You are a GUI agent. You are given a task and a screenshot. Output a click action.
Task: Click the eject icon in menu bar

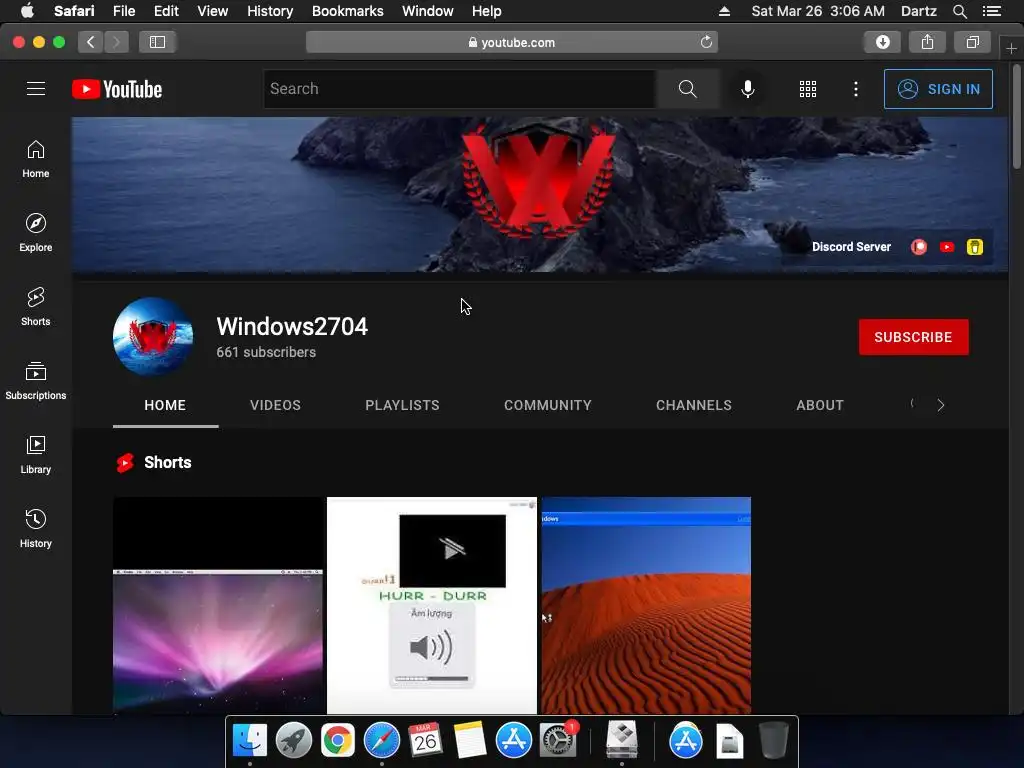point(724,11)
